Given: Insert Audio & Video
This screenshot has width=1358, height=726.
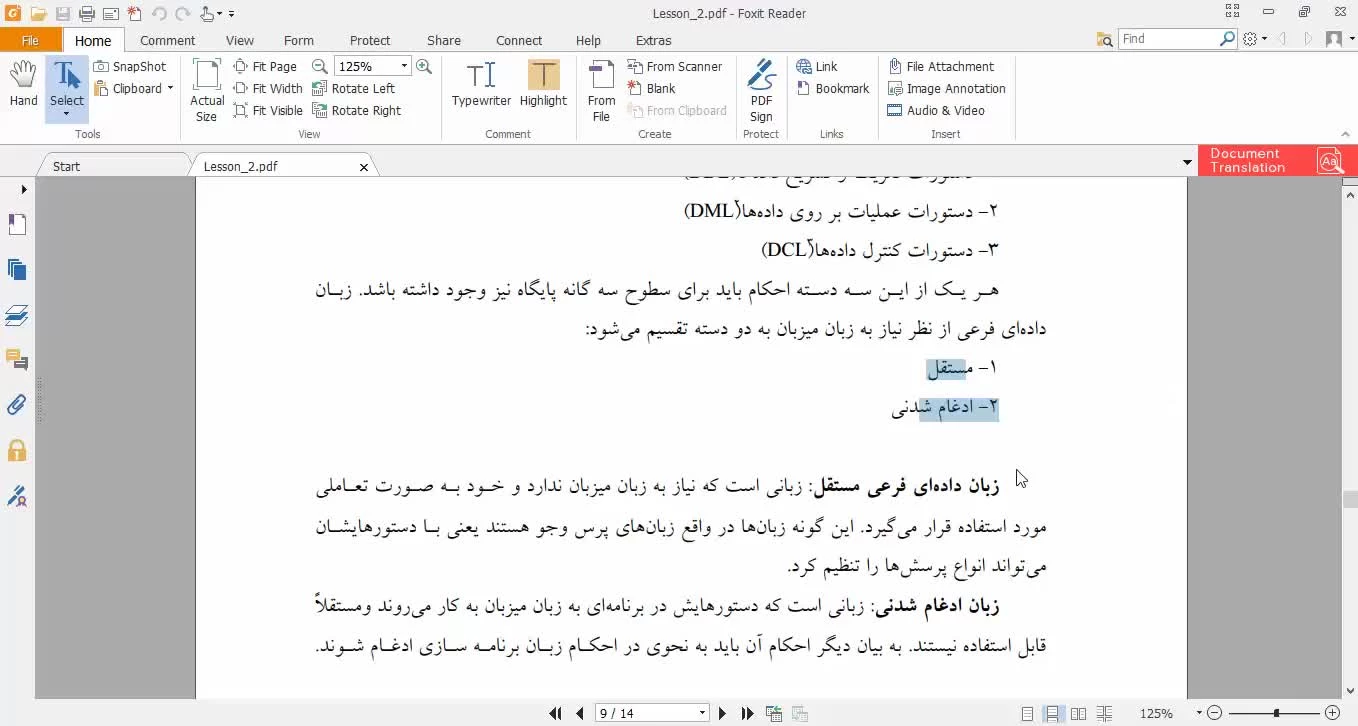Looking at the screenshot, I should [936, 110].
